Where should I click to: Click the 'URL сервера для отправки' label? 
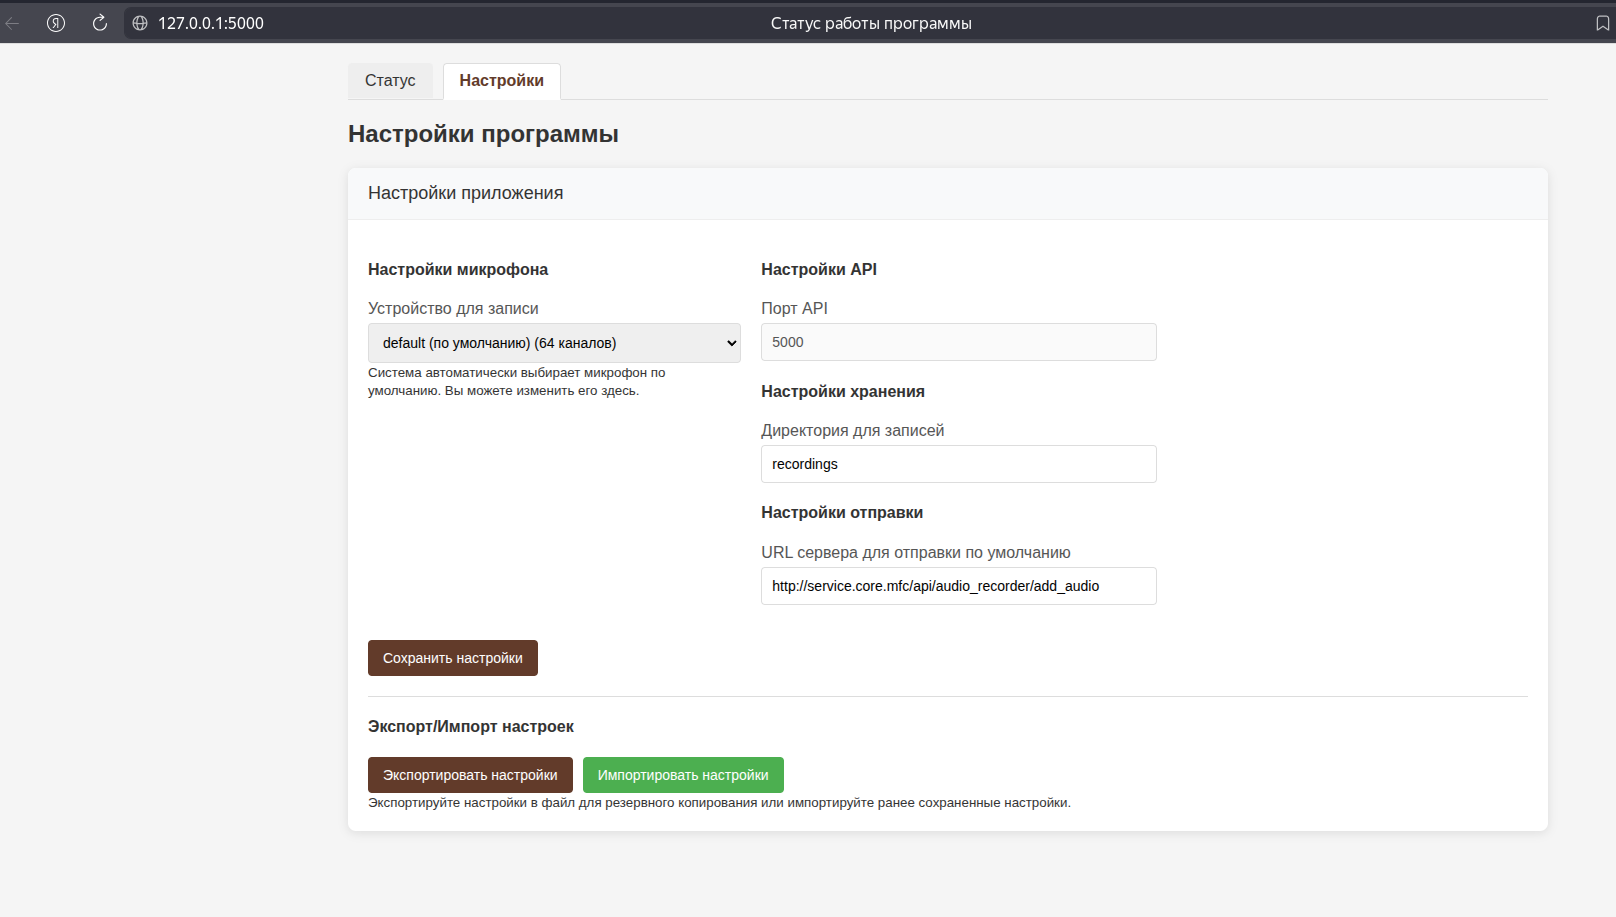pyautogui.click(x=915, y=553)
